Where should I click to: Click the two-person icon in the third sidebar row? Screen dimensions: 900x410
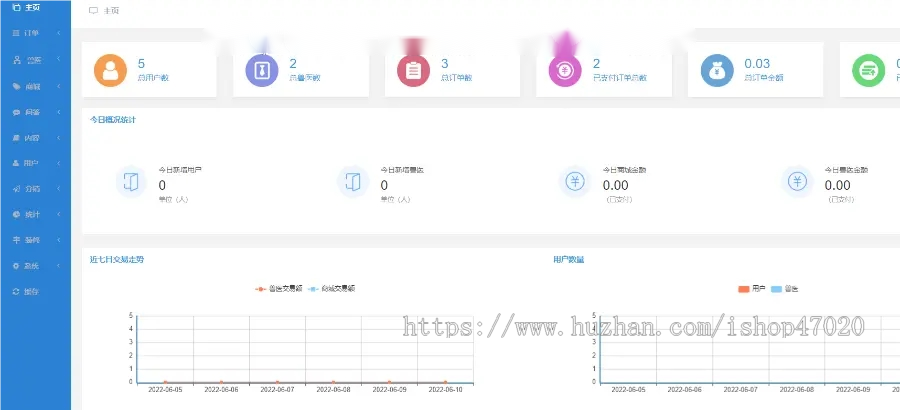[x=16, y=60]
